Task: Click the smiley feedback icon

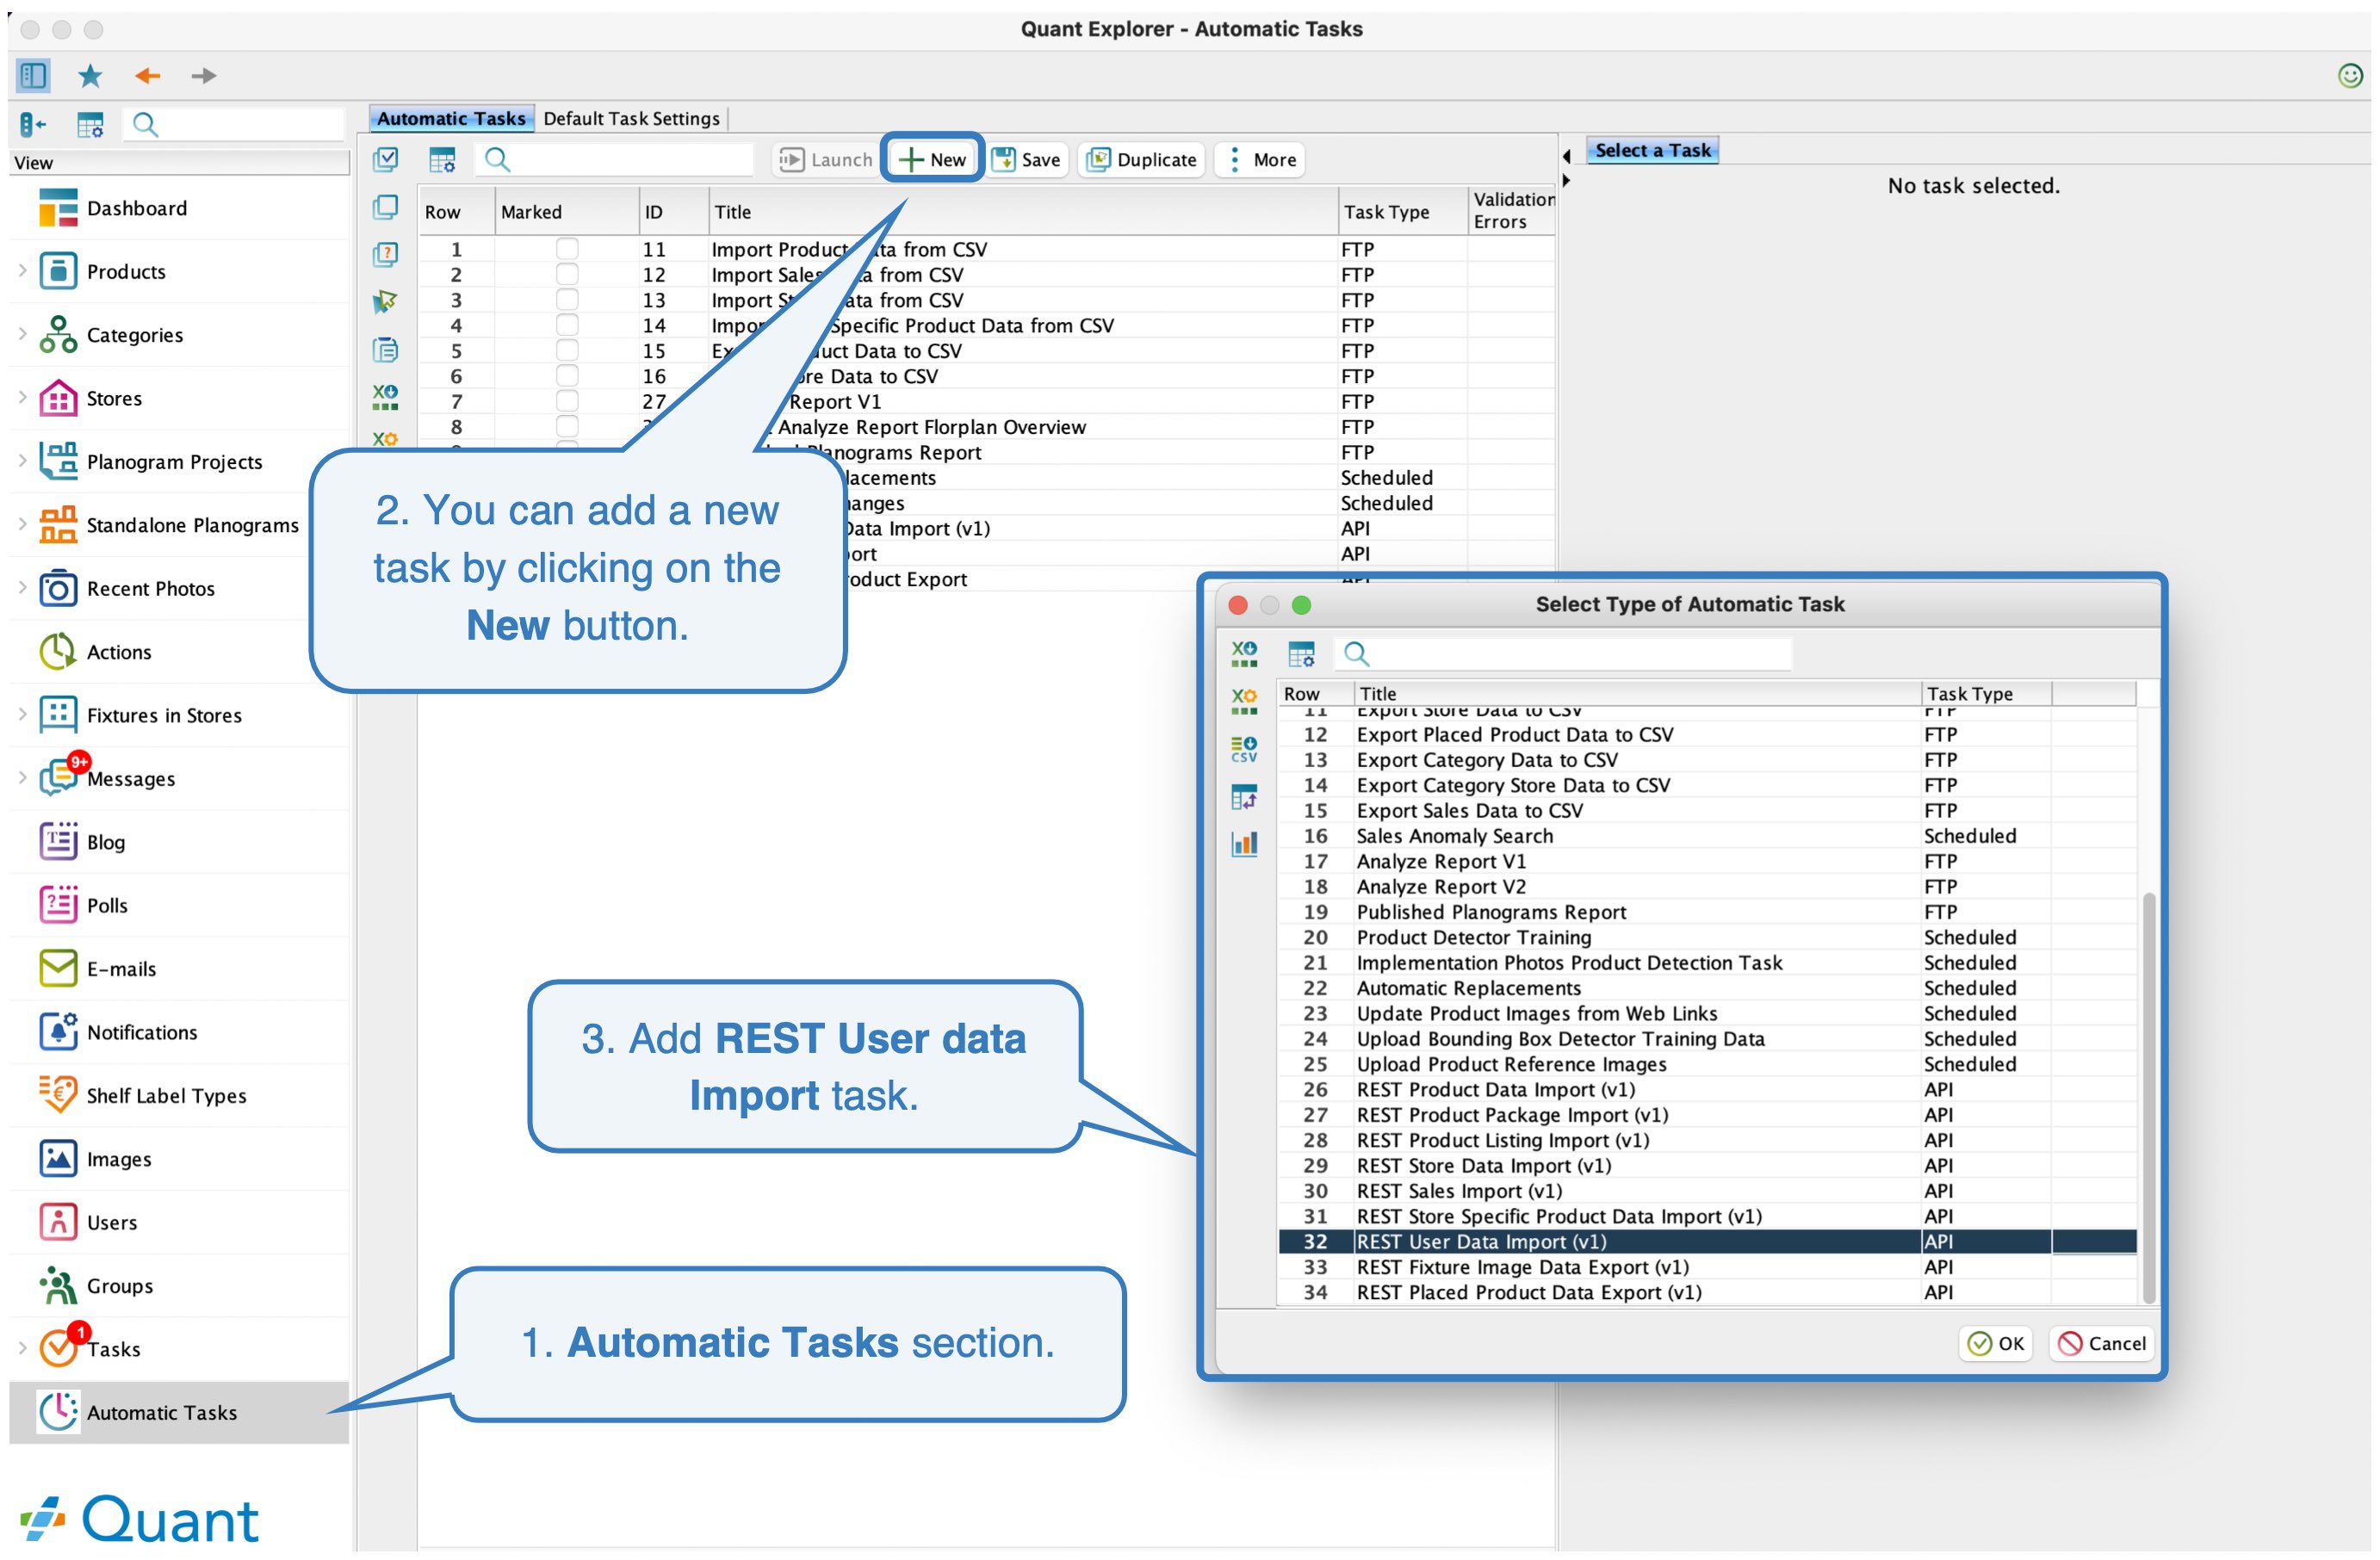Action: [x=2350, y=75]
